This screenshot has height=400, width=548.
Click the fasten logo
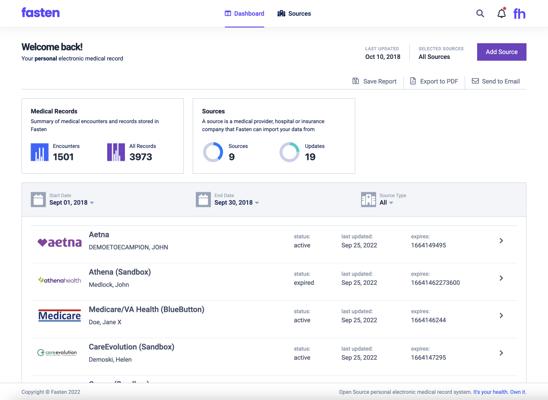pos(41,13)
